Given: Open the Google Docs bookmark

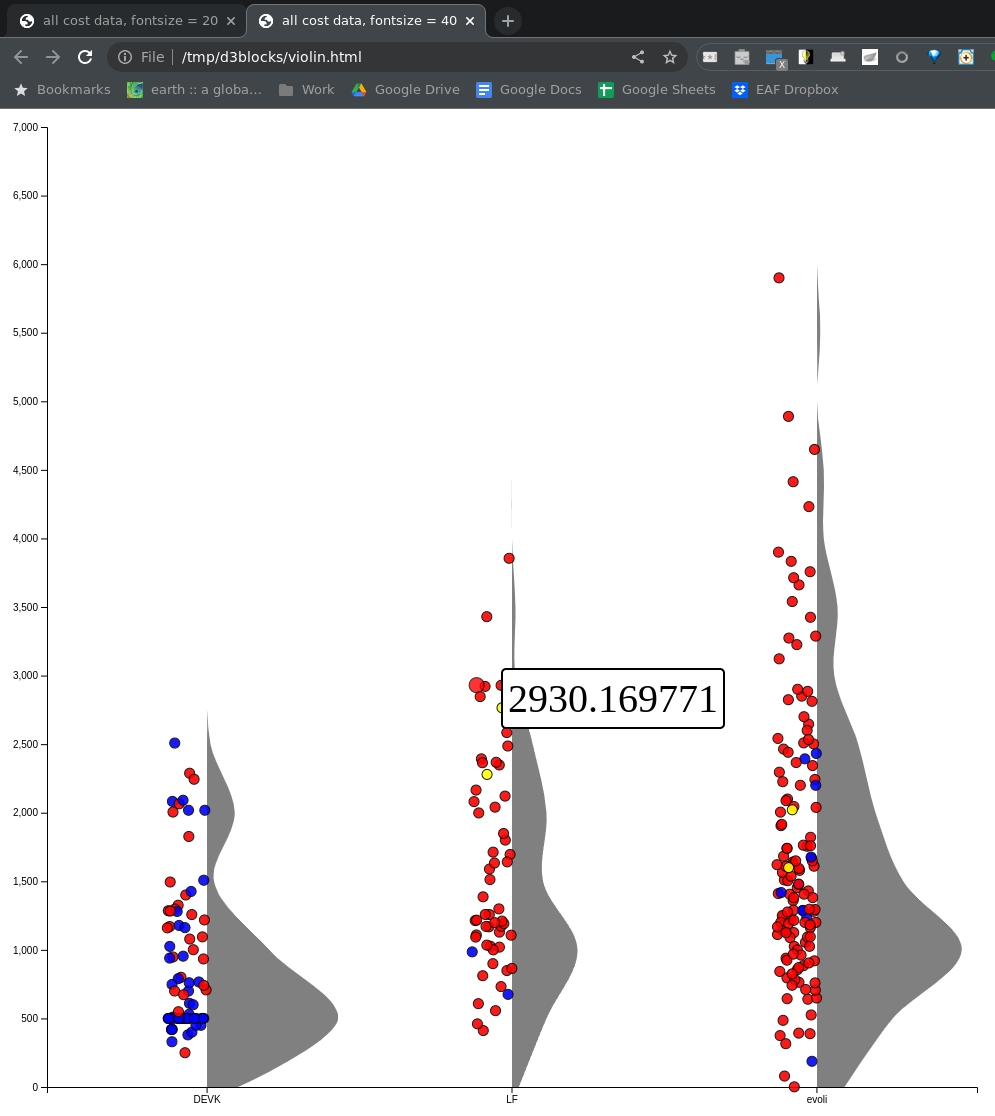Looking at the screenshot, I should (529, 90).
